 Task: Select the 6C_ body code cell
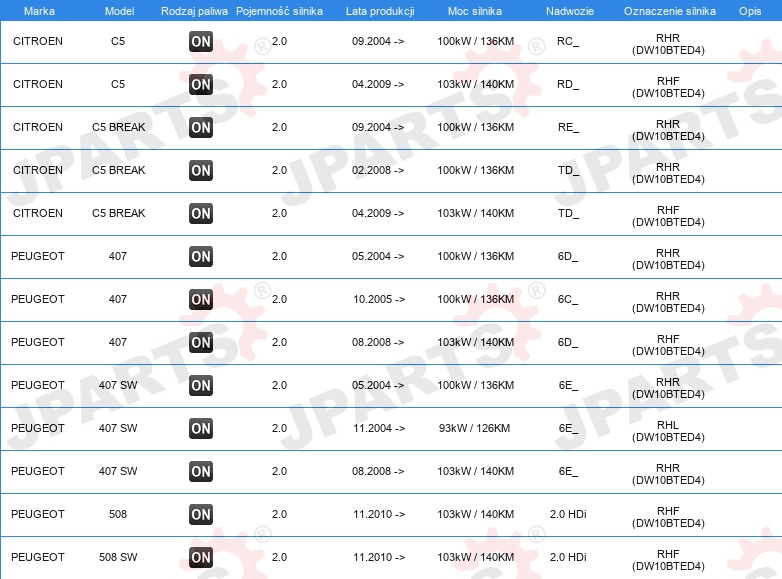point(568,299)
